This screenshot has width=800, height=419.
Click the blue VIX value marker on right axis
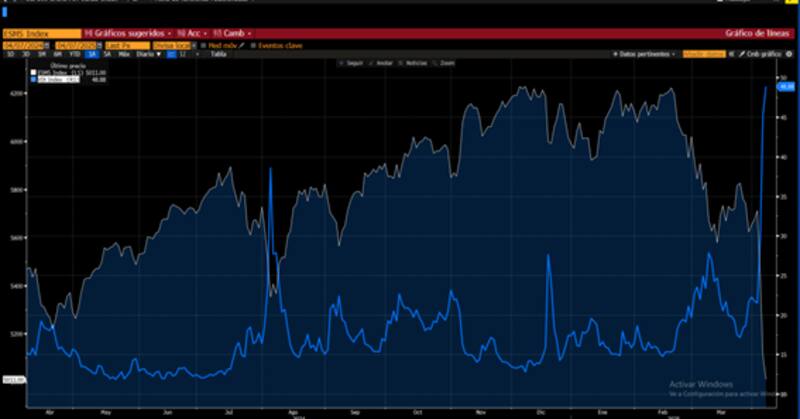point(785,87)
